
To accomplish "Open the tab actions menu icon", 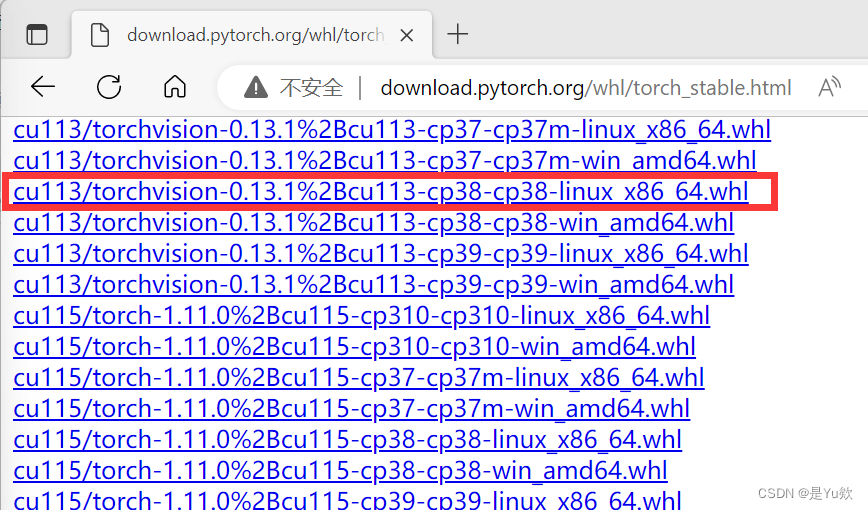I will click(37, 35).
